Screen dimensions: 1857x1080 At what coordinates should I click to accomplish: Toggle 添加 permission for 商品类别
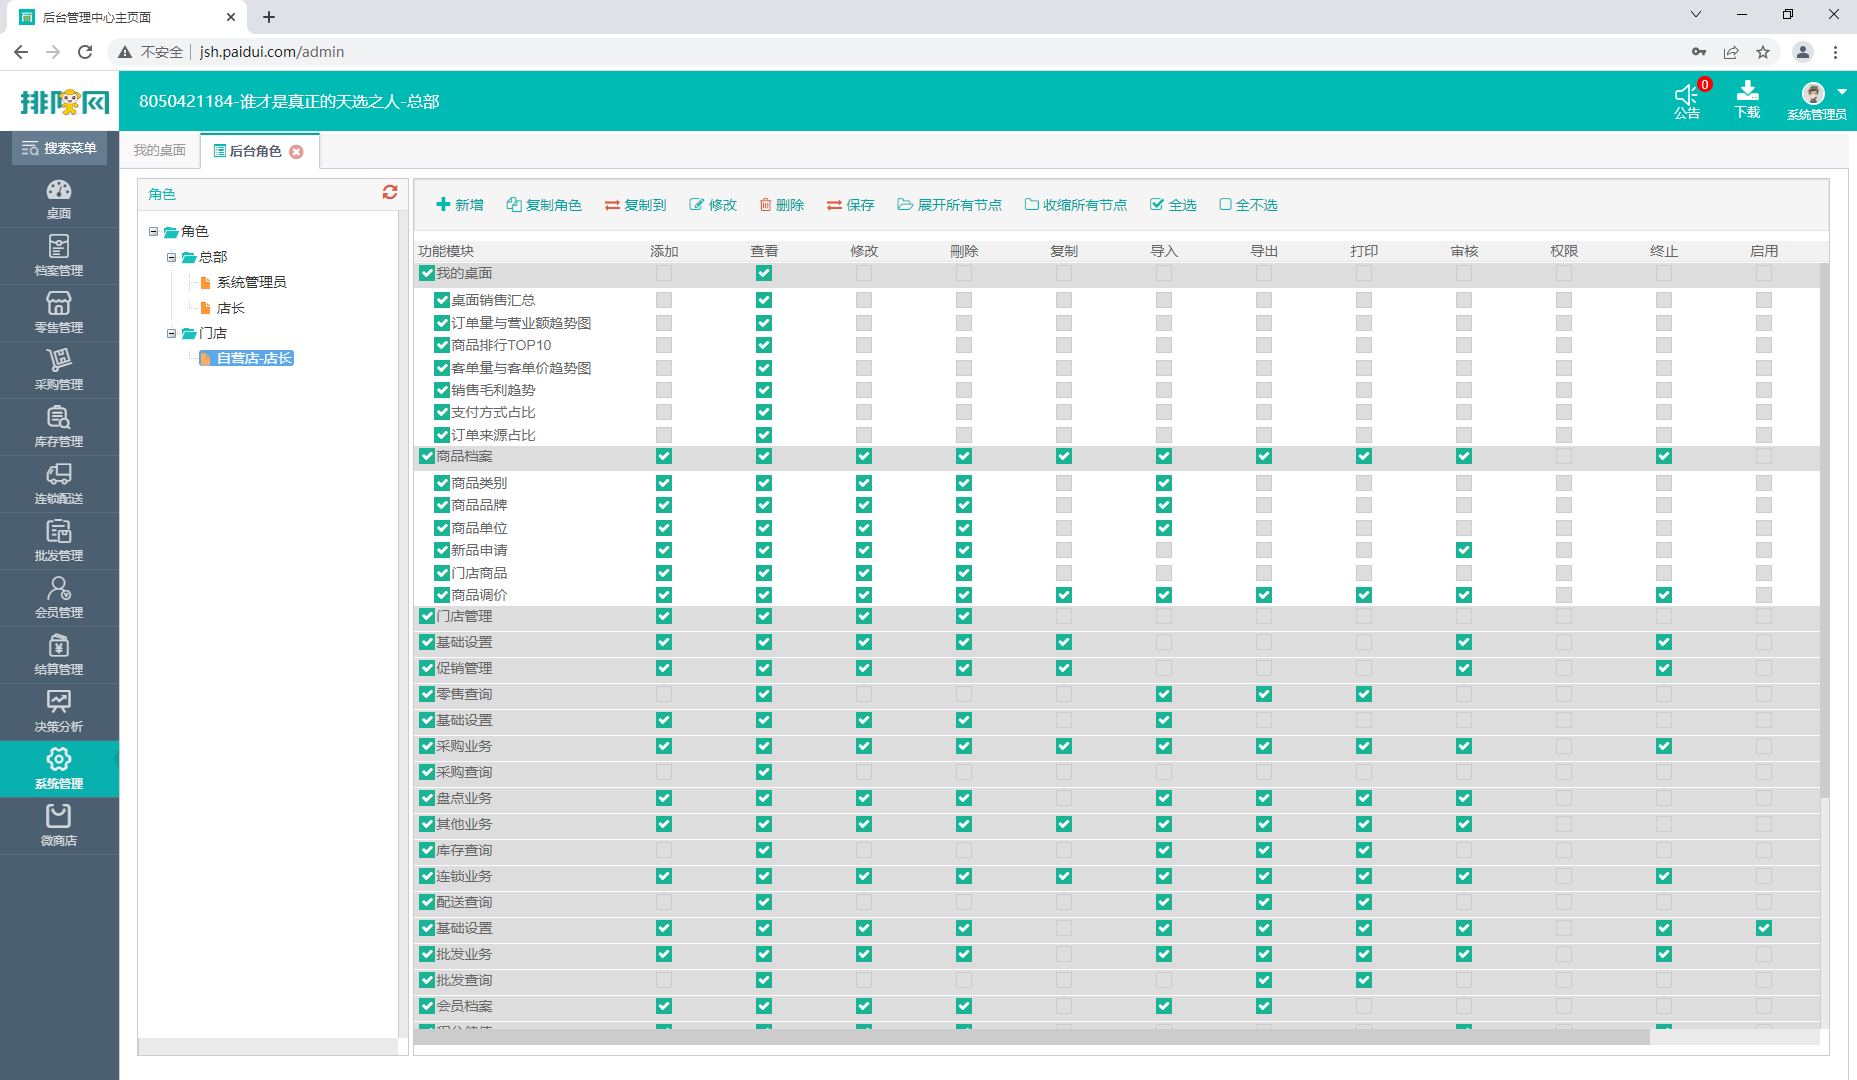[664, 483]
